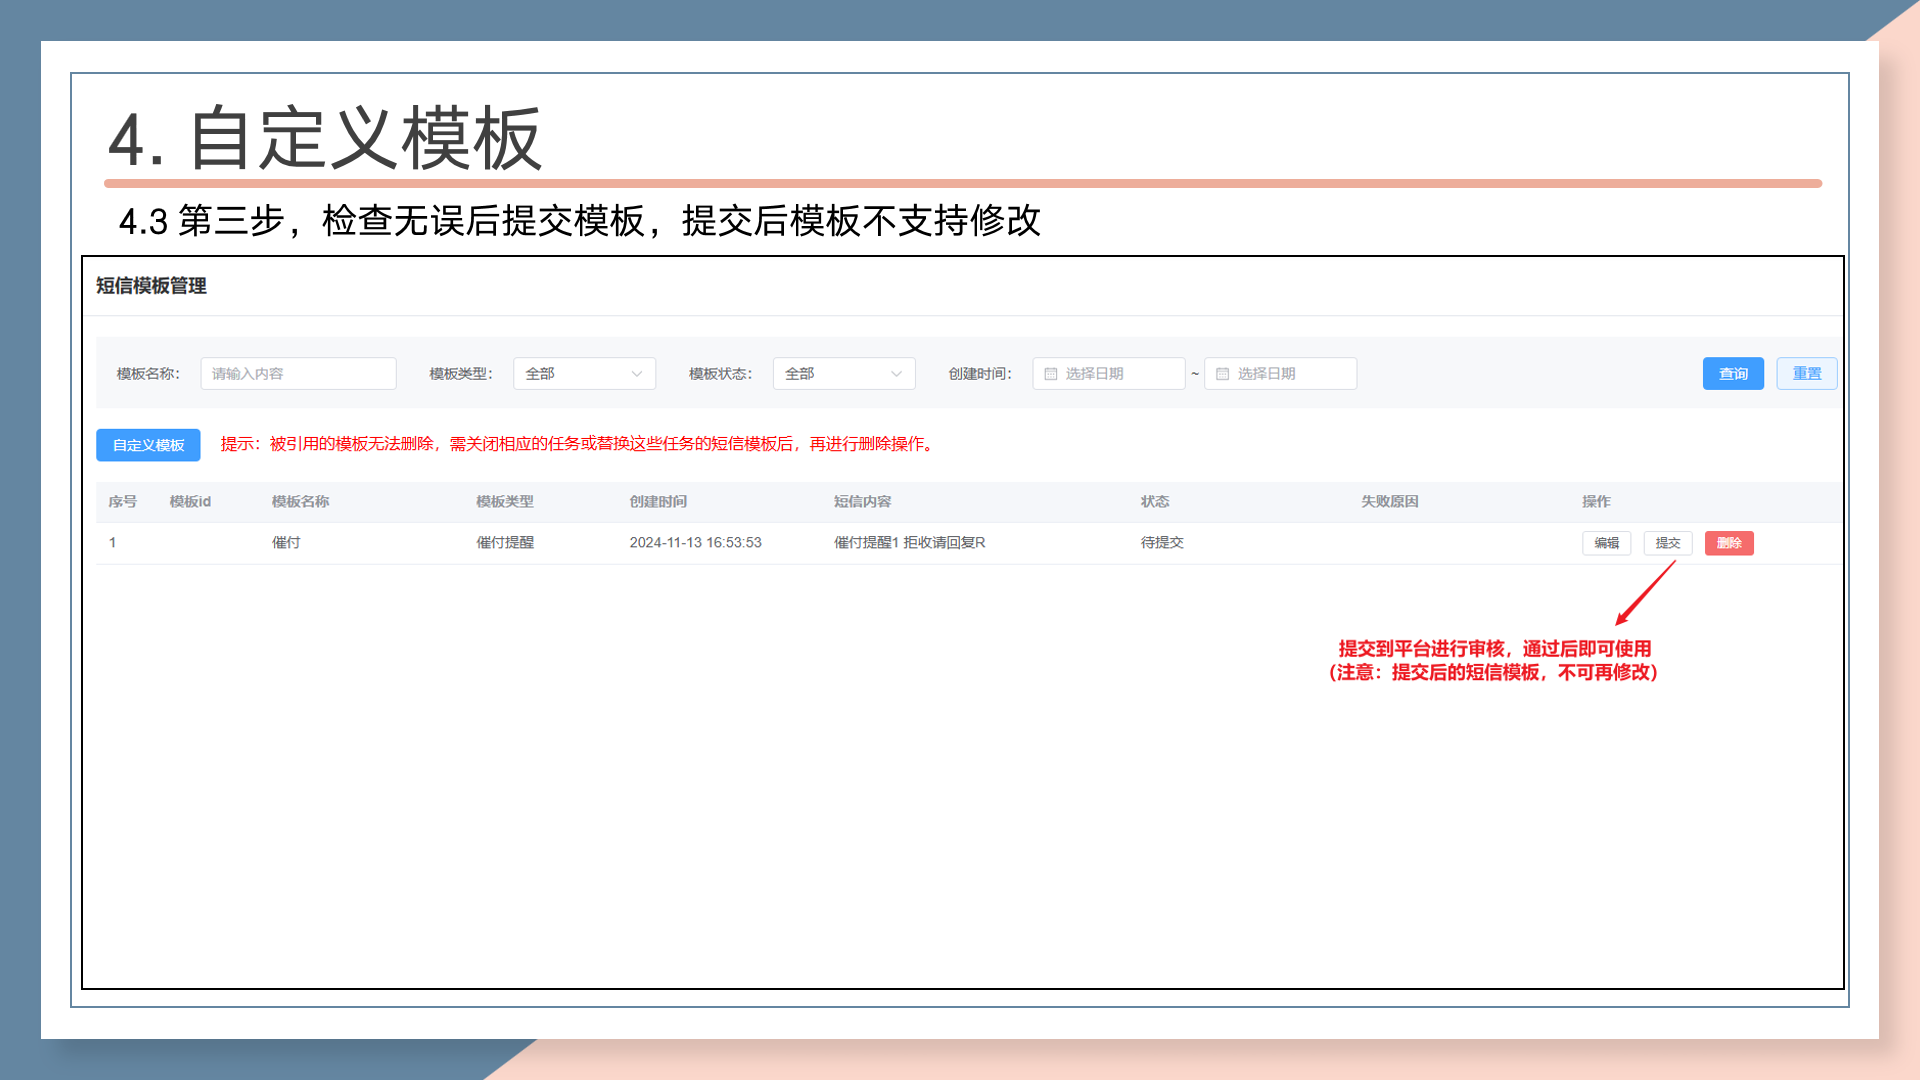
Task: Select the 催付提醒1 短信内容 cell
Action: 909,543
